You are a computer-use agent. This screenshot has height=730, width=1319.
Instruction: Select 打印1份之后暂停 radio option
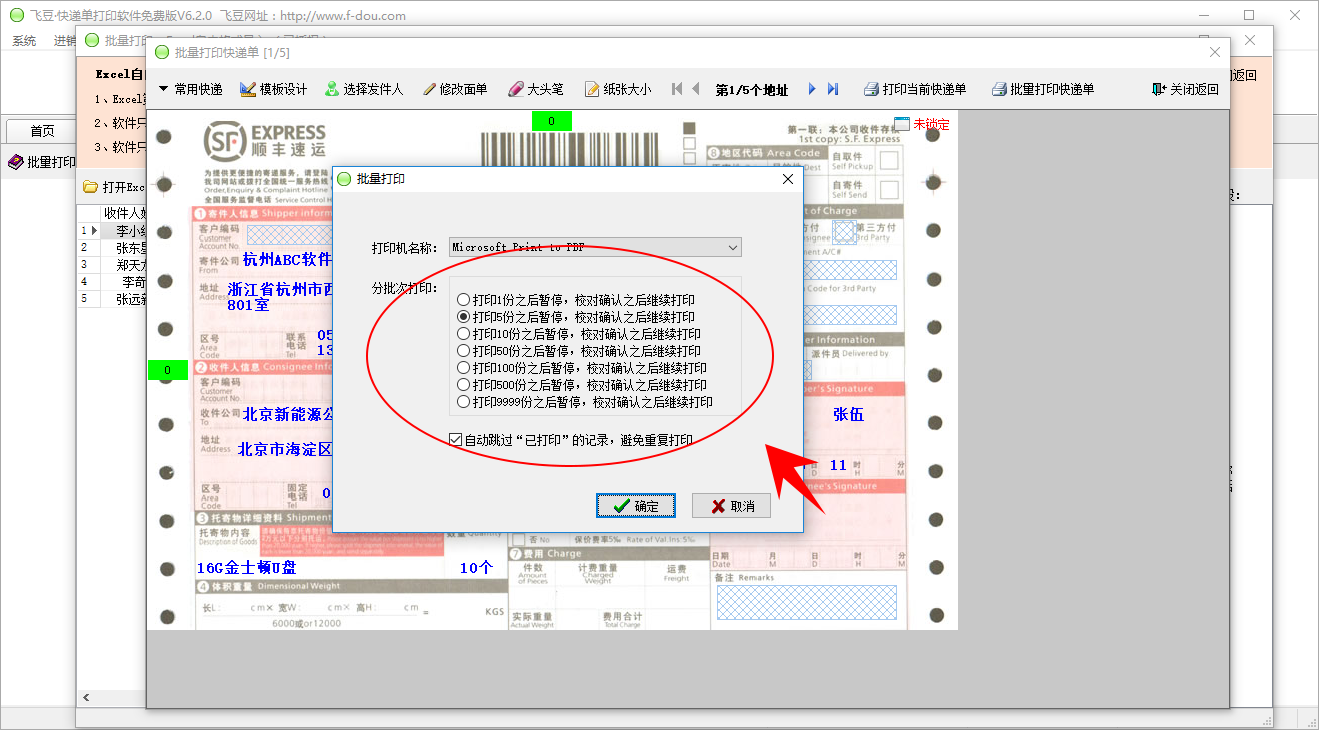click(463, 300)
